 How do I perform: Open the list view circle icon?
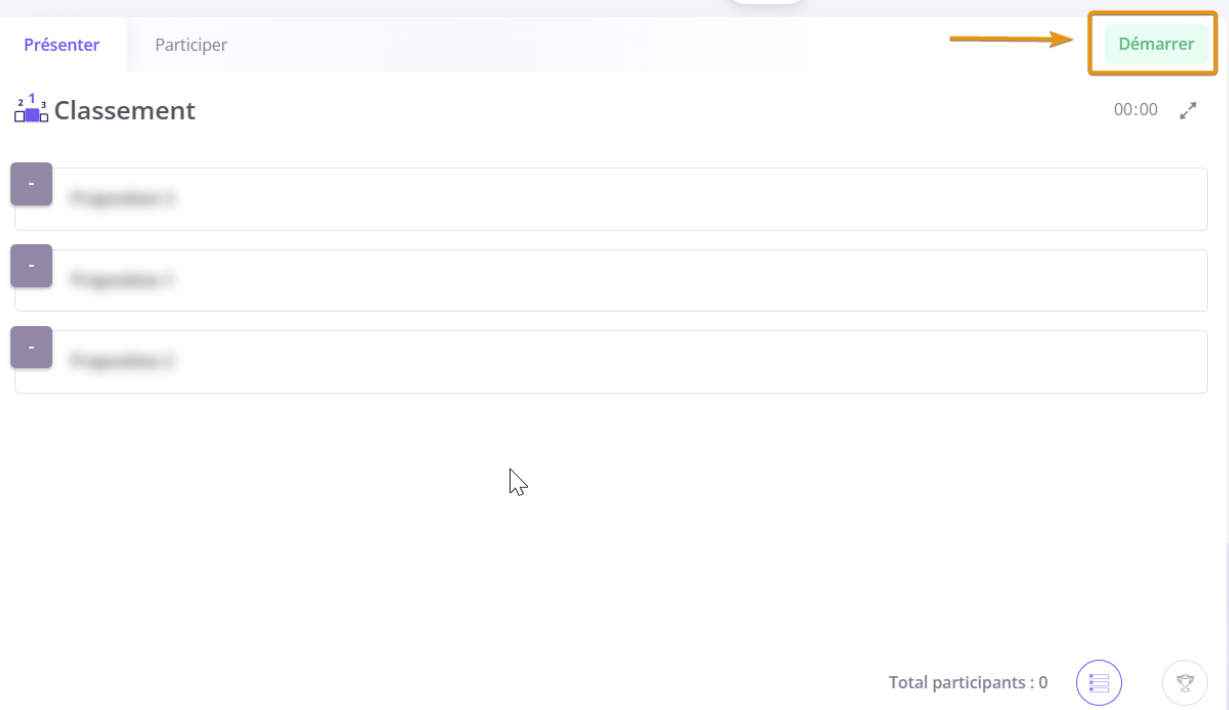1099,683
